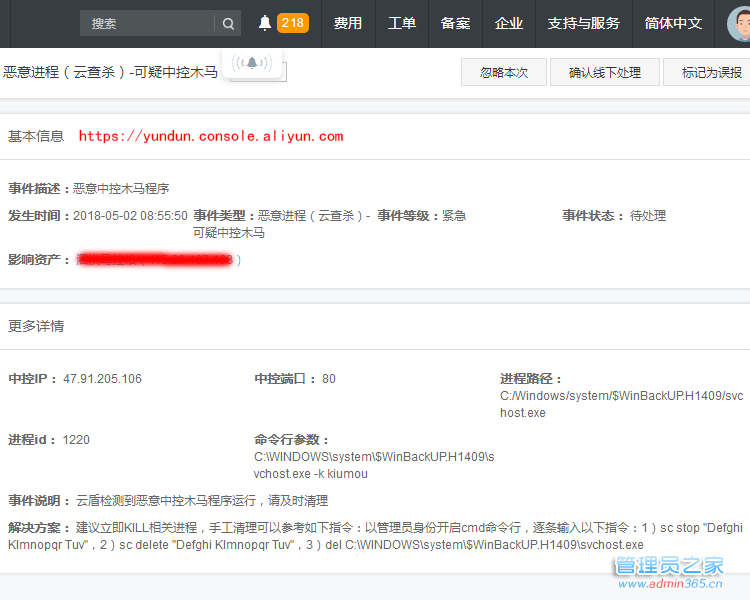The image size is (750, 600).
Task: Click the 事件说明 text about 云盾检测
Action: 202,501
